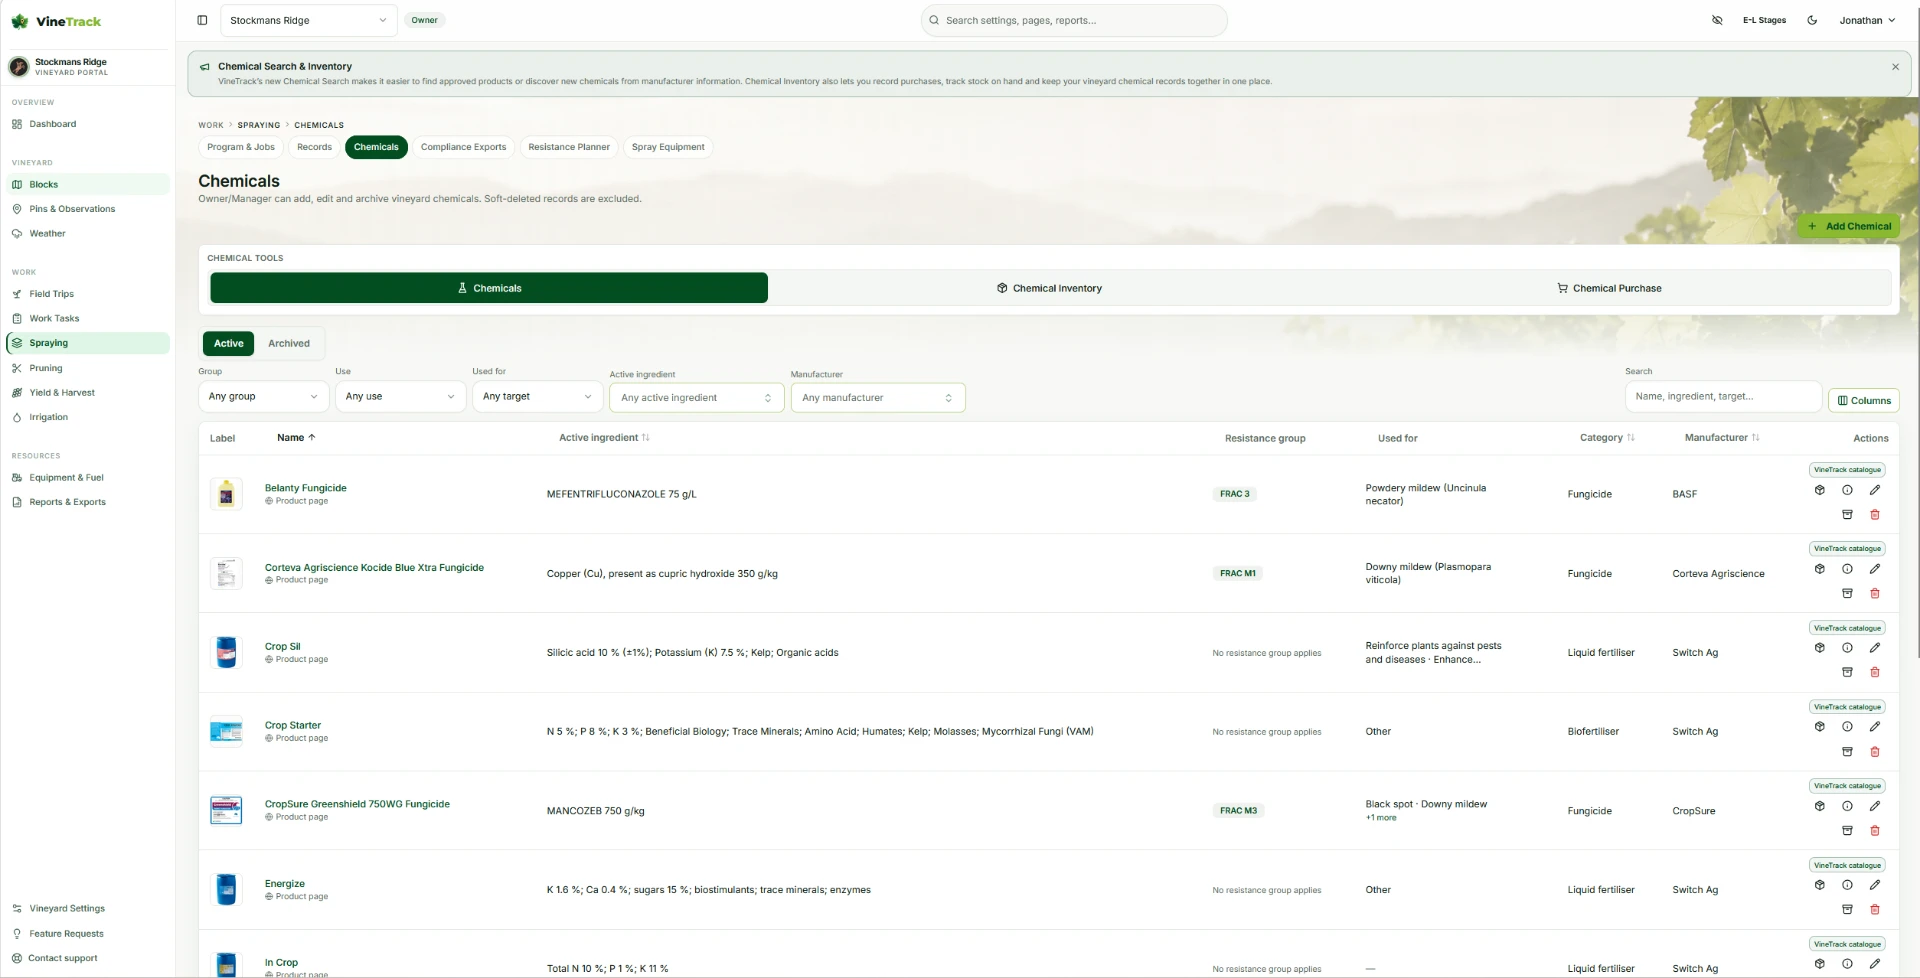Open Vineyard Settings

pyautogui.click(x=88, y=909)
